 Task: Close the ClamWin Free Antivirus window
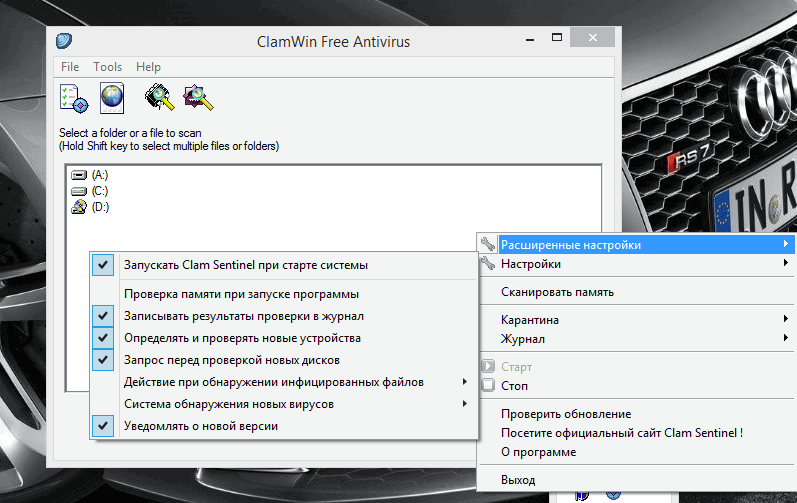pos(592,38)
